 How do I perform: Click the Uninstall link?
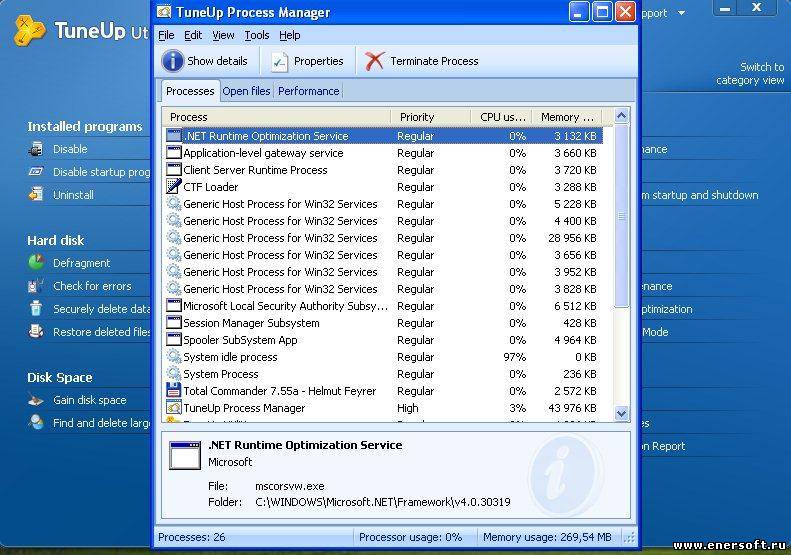74,195
